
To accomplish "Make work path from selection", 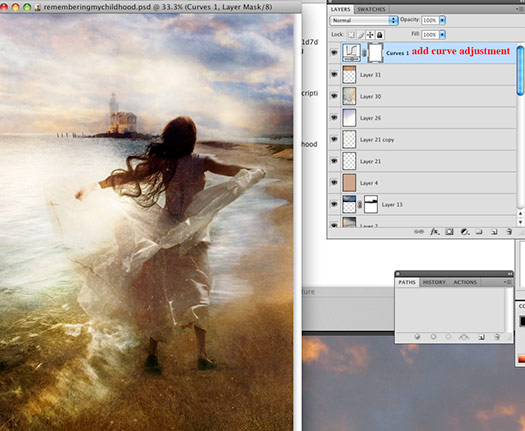I will [x=464, y=337].
